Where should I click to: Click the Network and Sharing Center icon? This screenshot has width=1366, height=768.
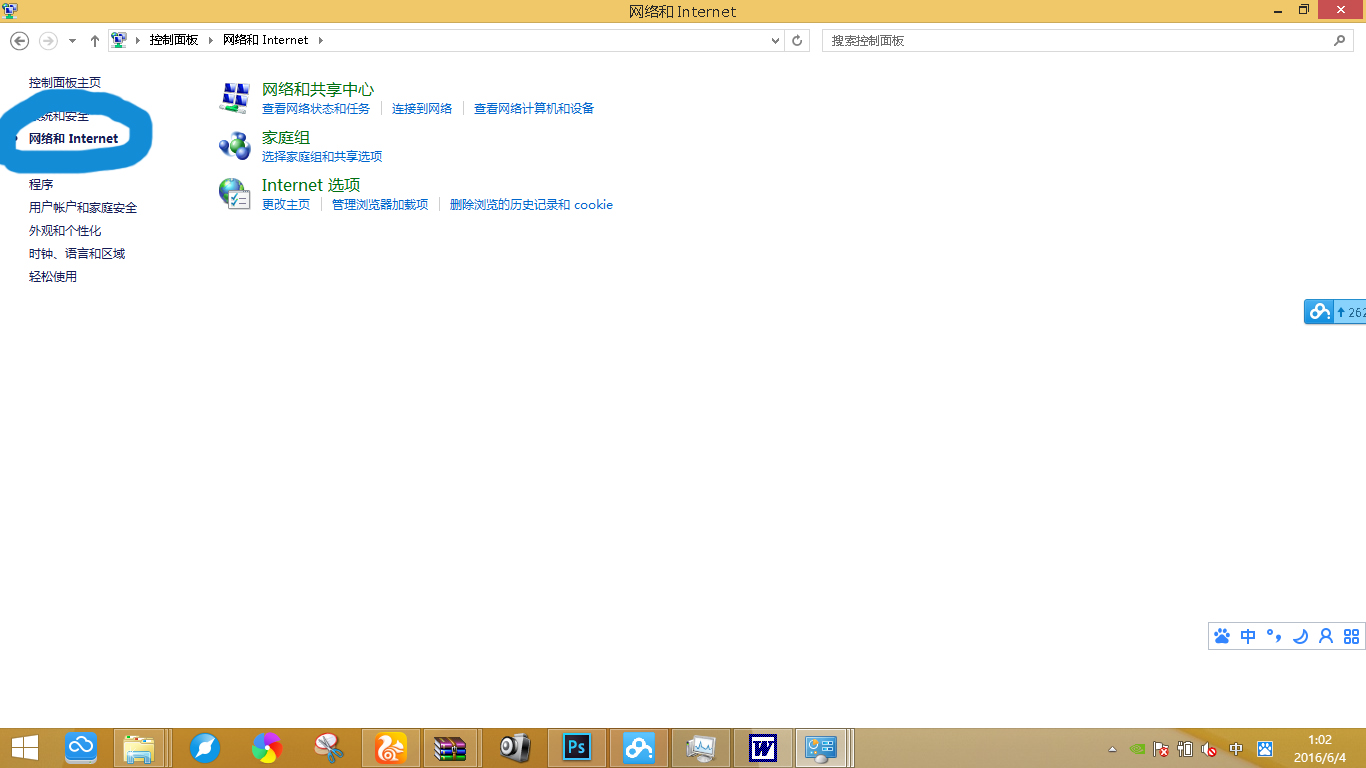point(233,97)
